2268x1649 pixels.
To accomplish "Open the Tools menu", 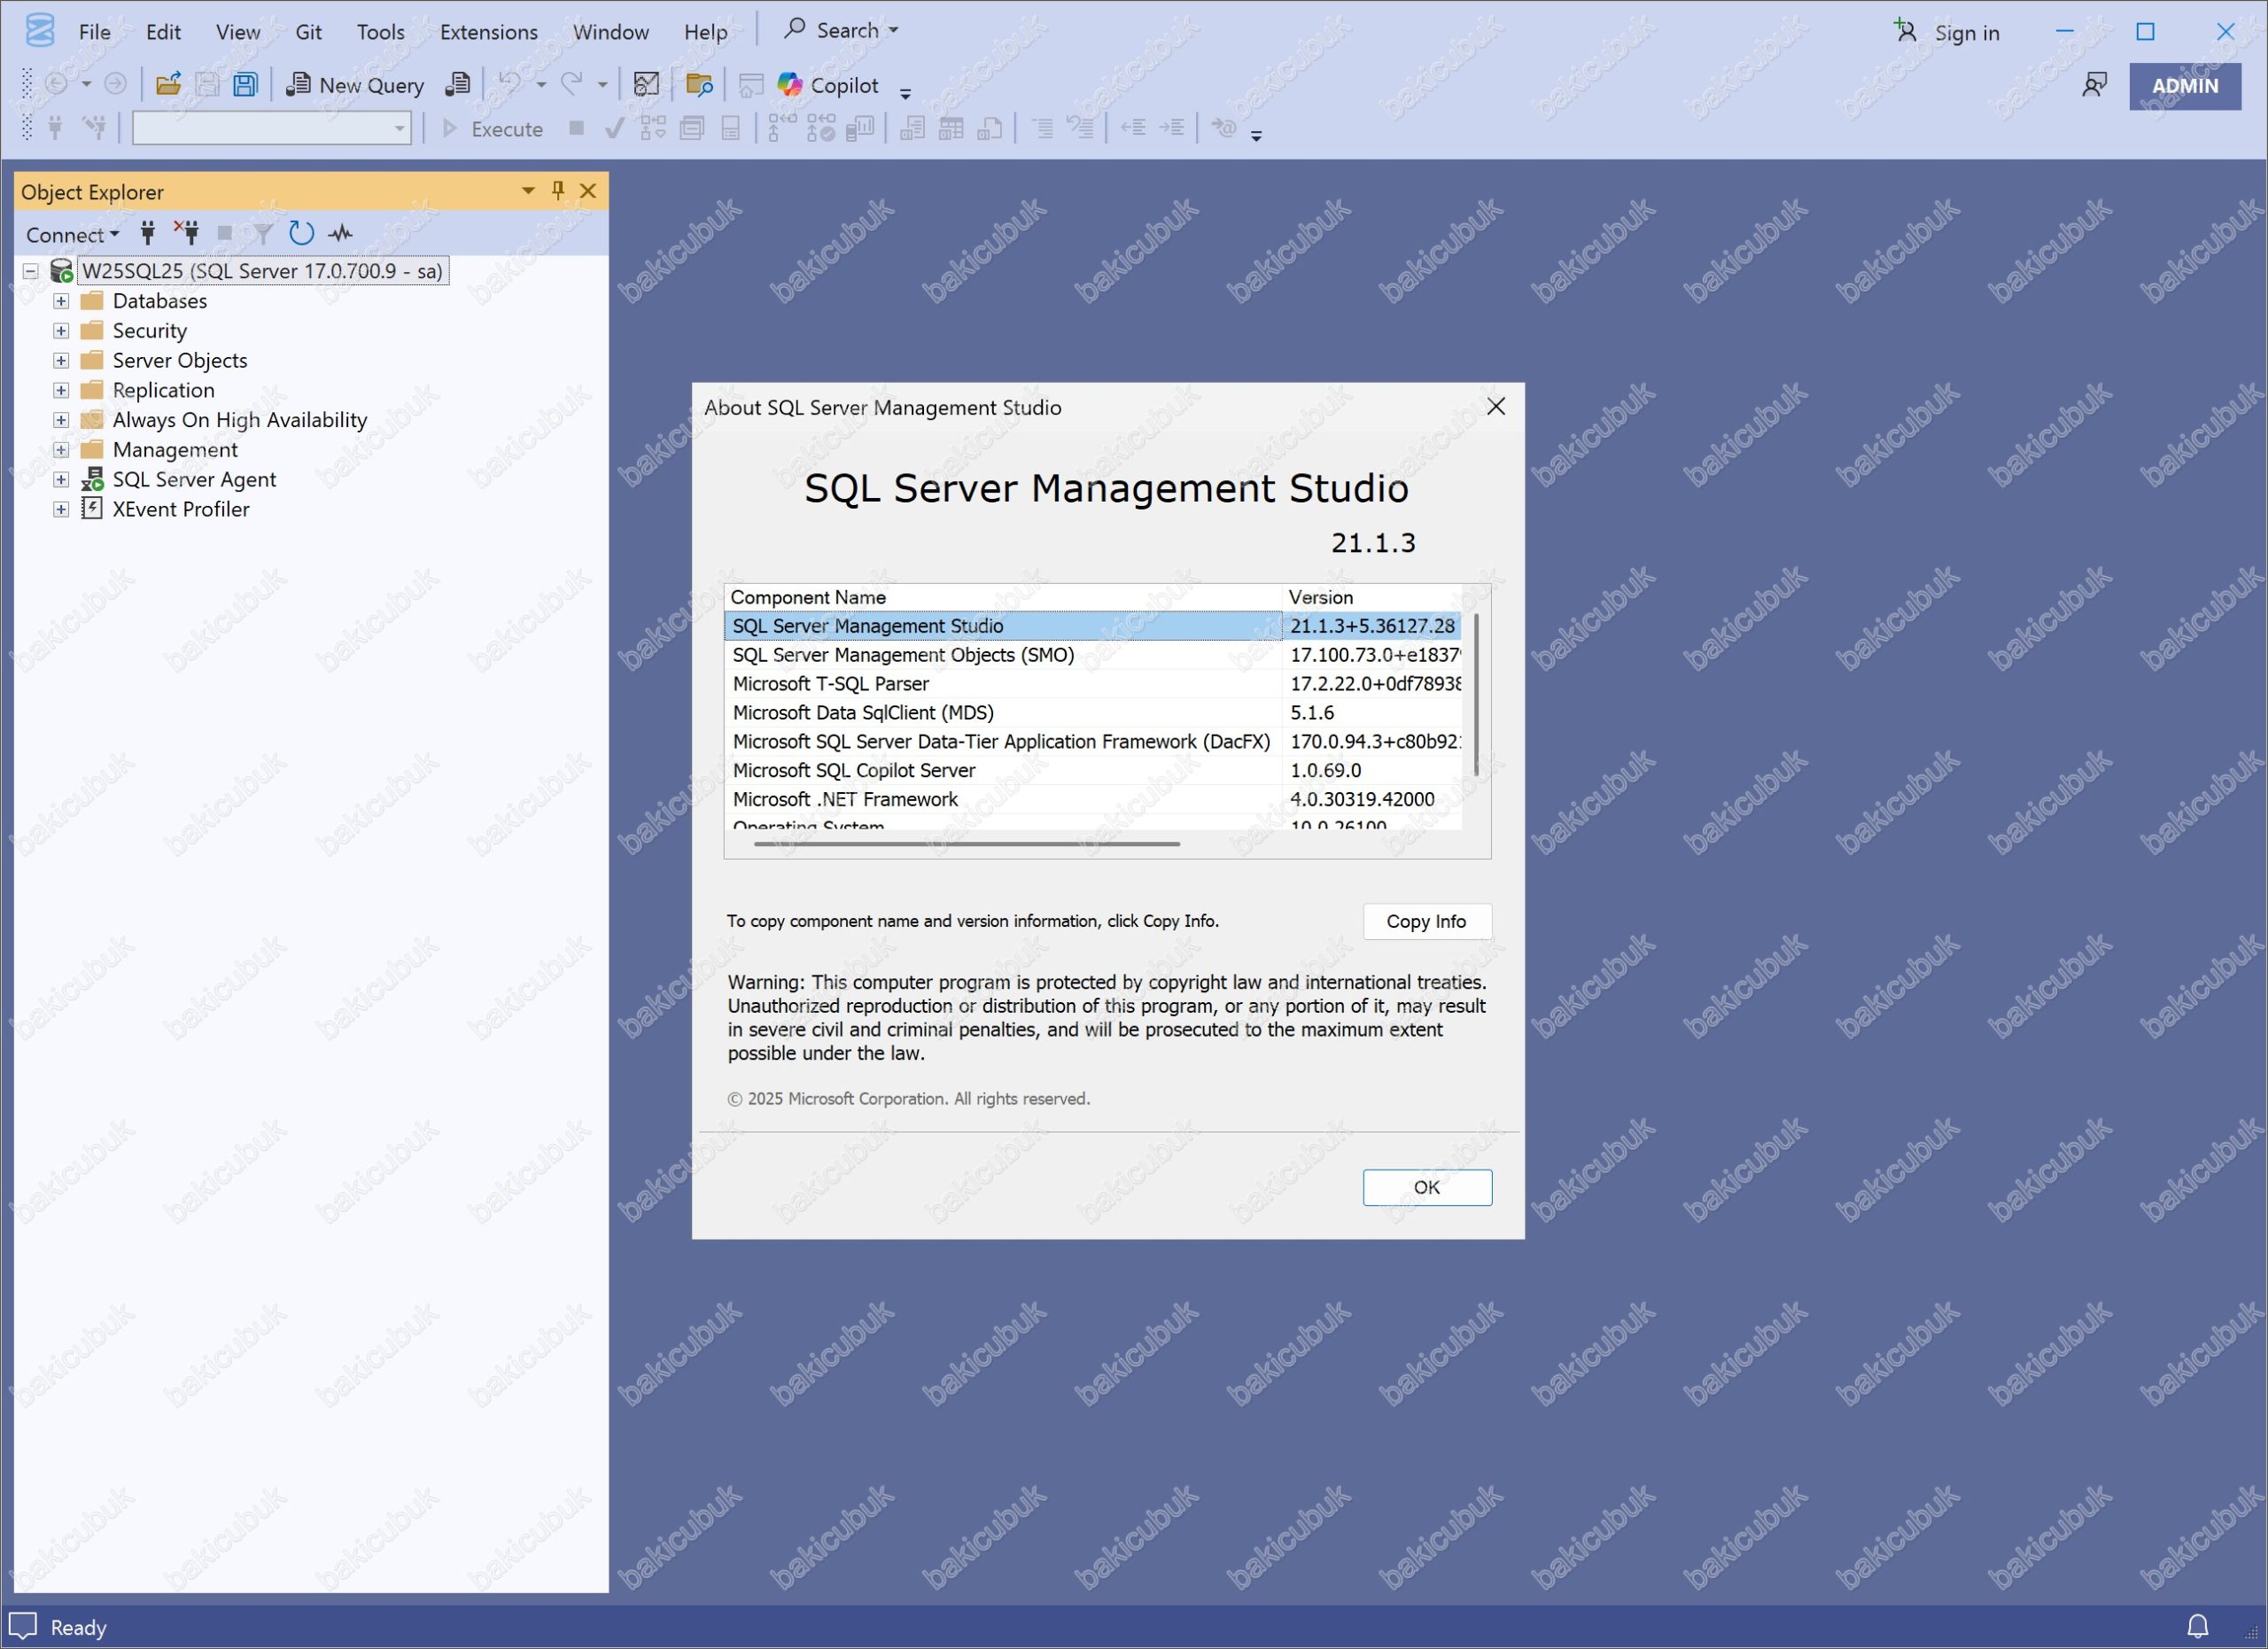I will coord(381,32).
